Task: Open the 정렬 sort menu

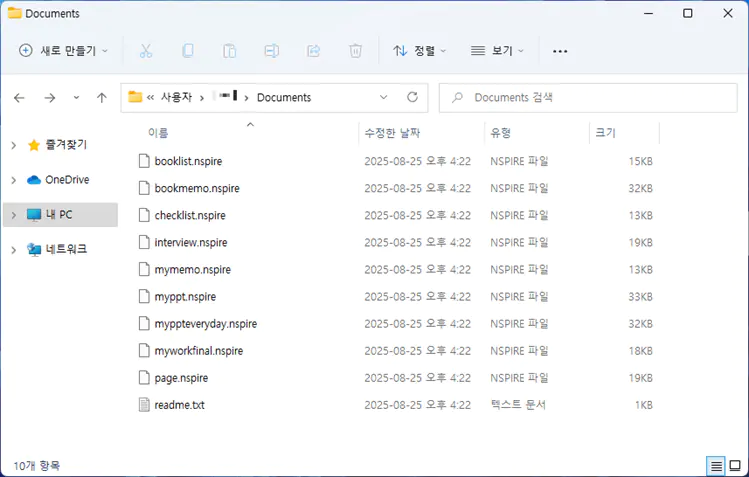Action: (419, 50)
